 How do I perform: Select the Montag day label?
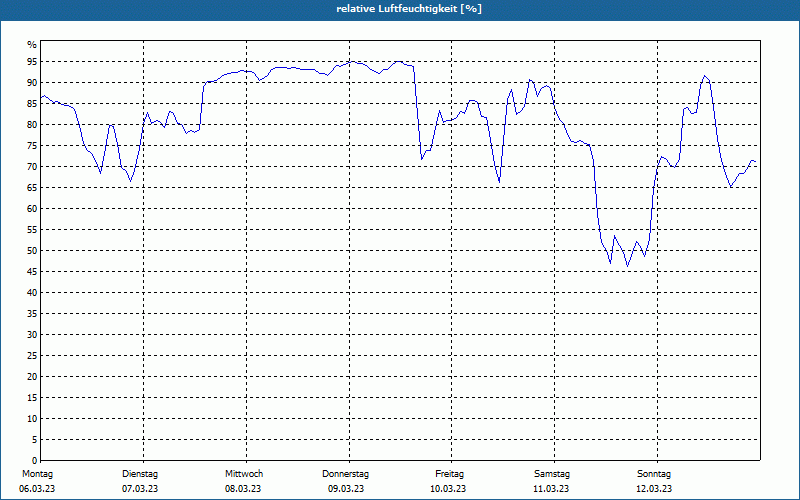coord(38,474)
